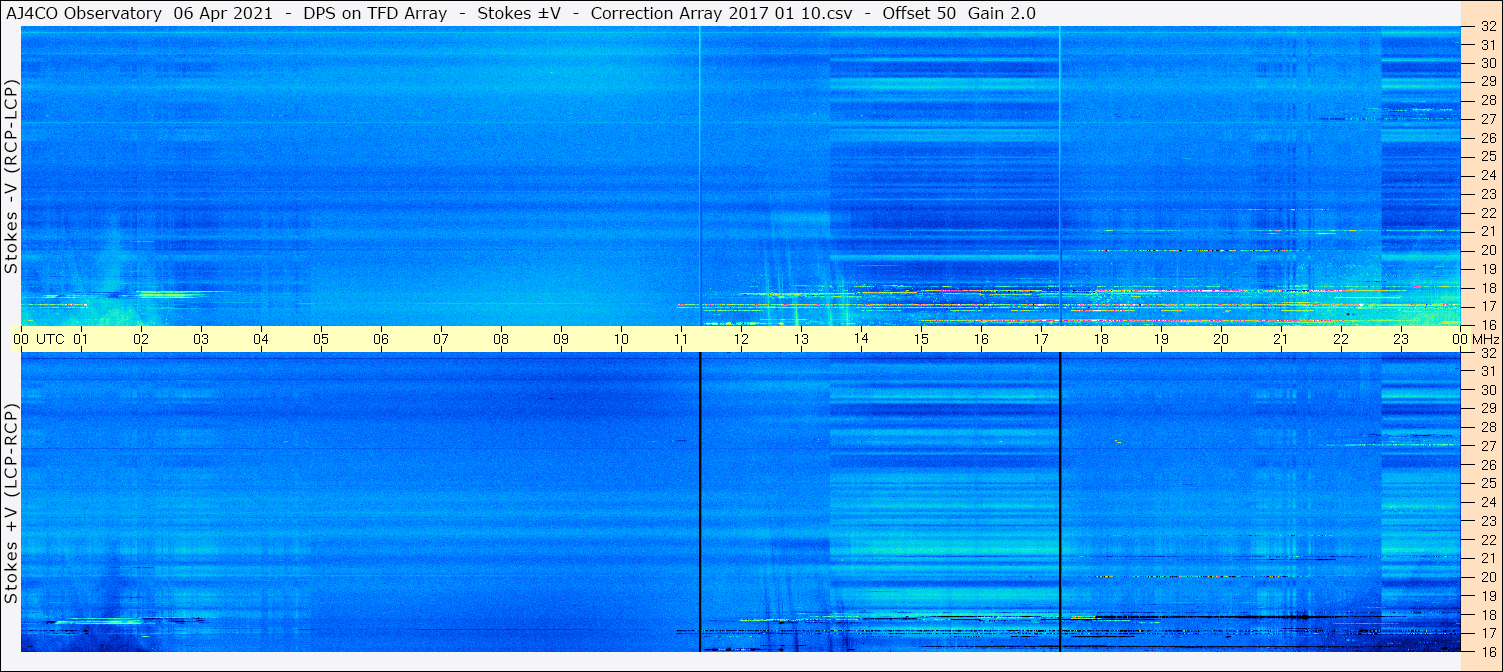Click light vertical line after 11 UTC, upper panel
This screenshot has height=672, width=1503.
coord(700,176)
